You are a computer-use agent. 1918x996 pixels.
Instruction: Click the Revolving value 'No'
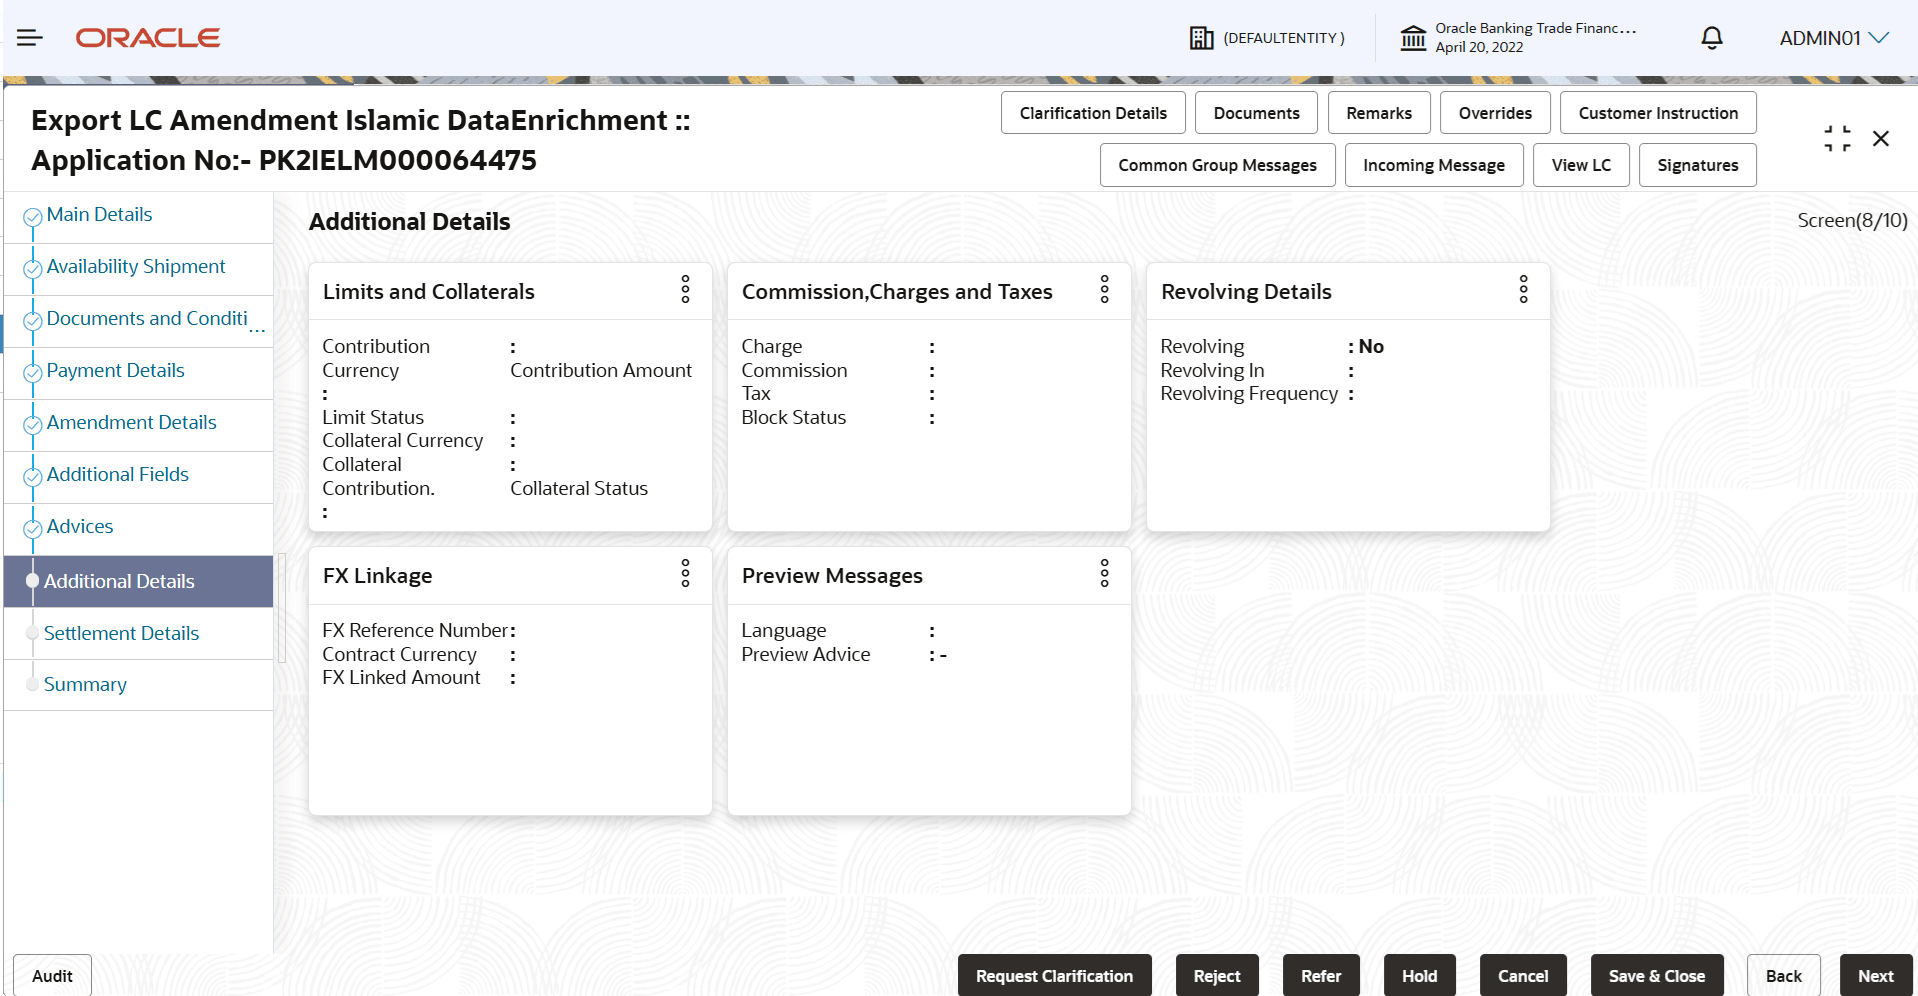1371,346
